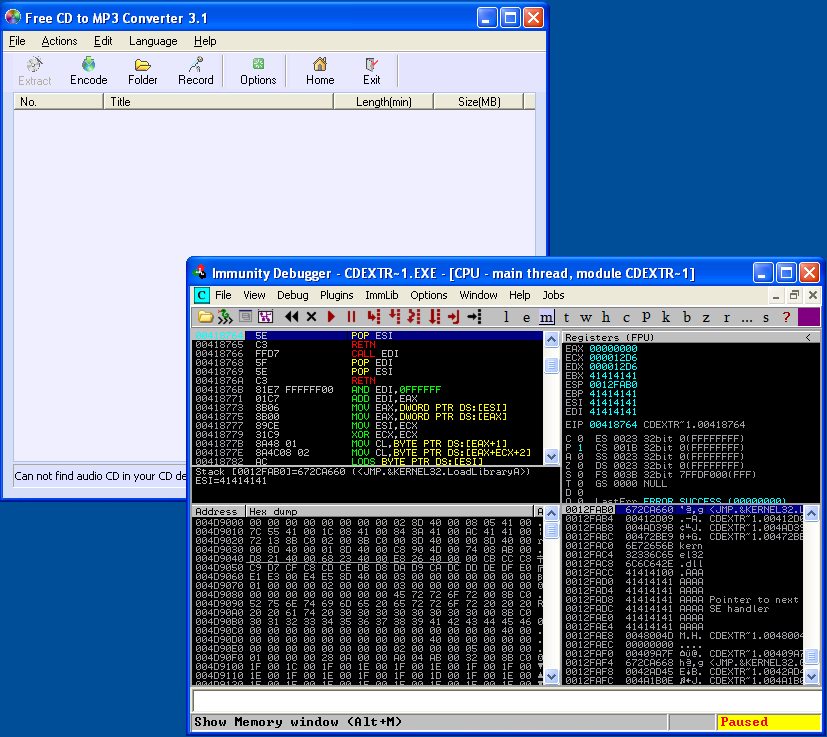
Task: Open the Jobs menu in Immunity Debugger
Action: pyautogui.click(x=553, y=295)
